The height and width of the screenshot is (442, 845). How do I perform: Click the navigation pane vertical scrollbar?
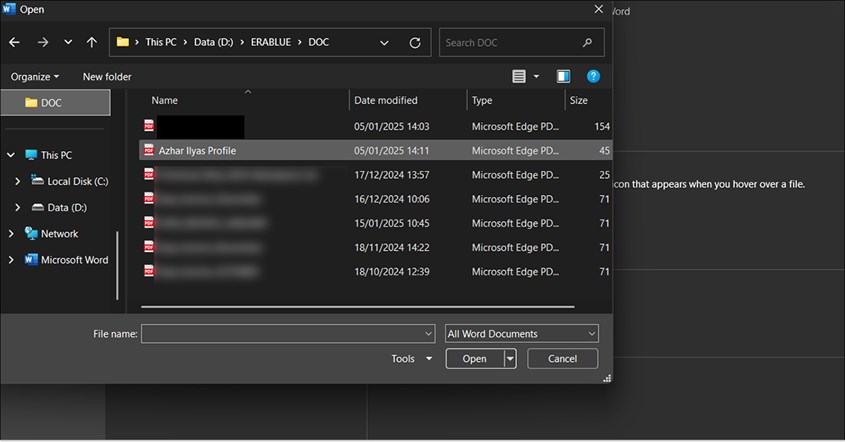click(117, 265)
